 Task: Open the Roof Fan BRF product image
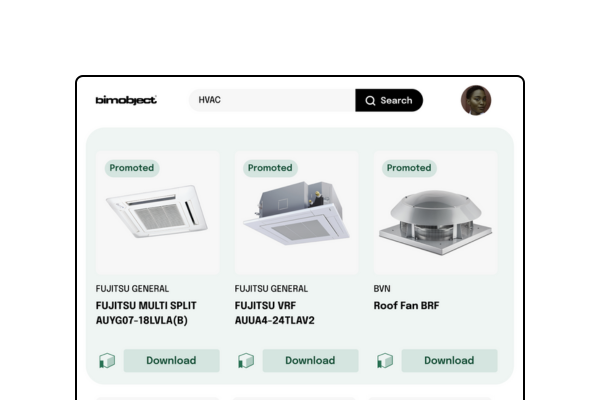435,212
